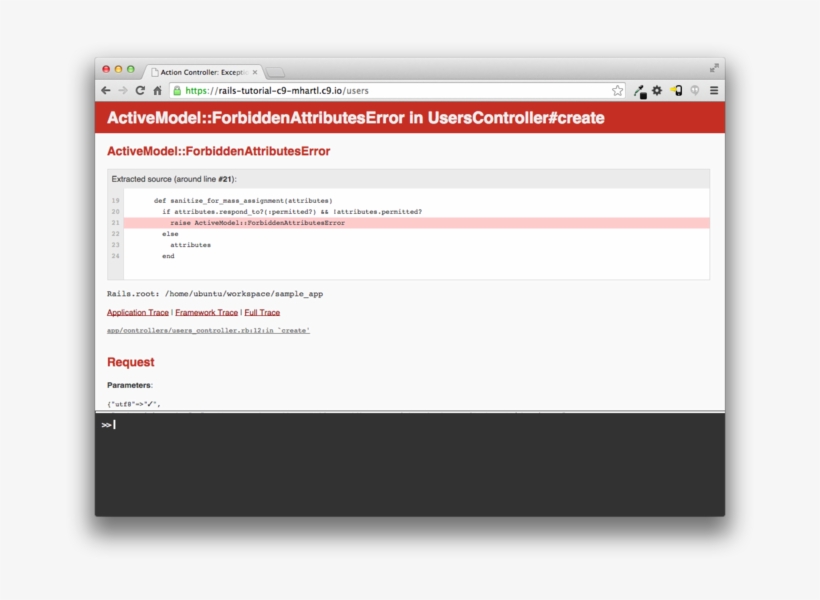This screenshot has width=820, height=600.
Task: Toggle fullscreen with the window expand arrows
Action: pyautogui.click(x=714, y=68)
